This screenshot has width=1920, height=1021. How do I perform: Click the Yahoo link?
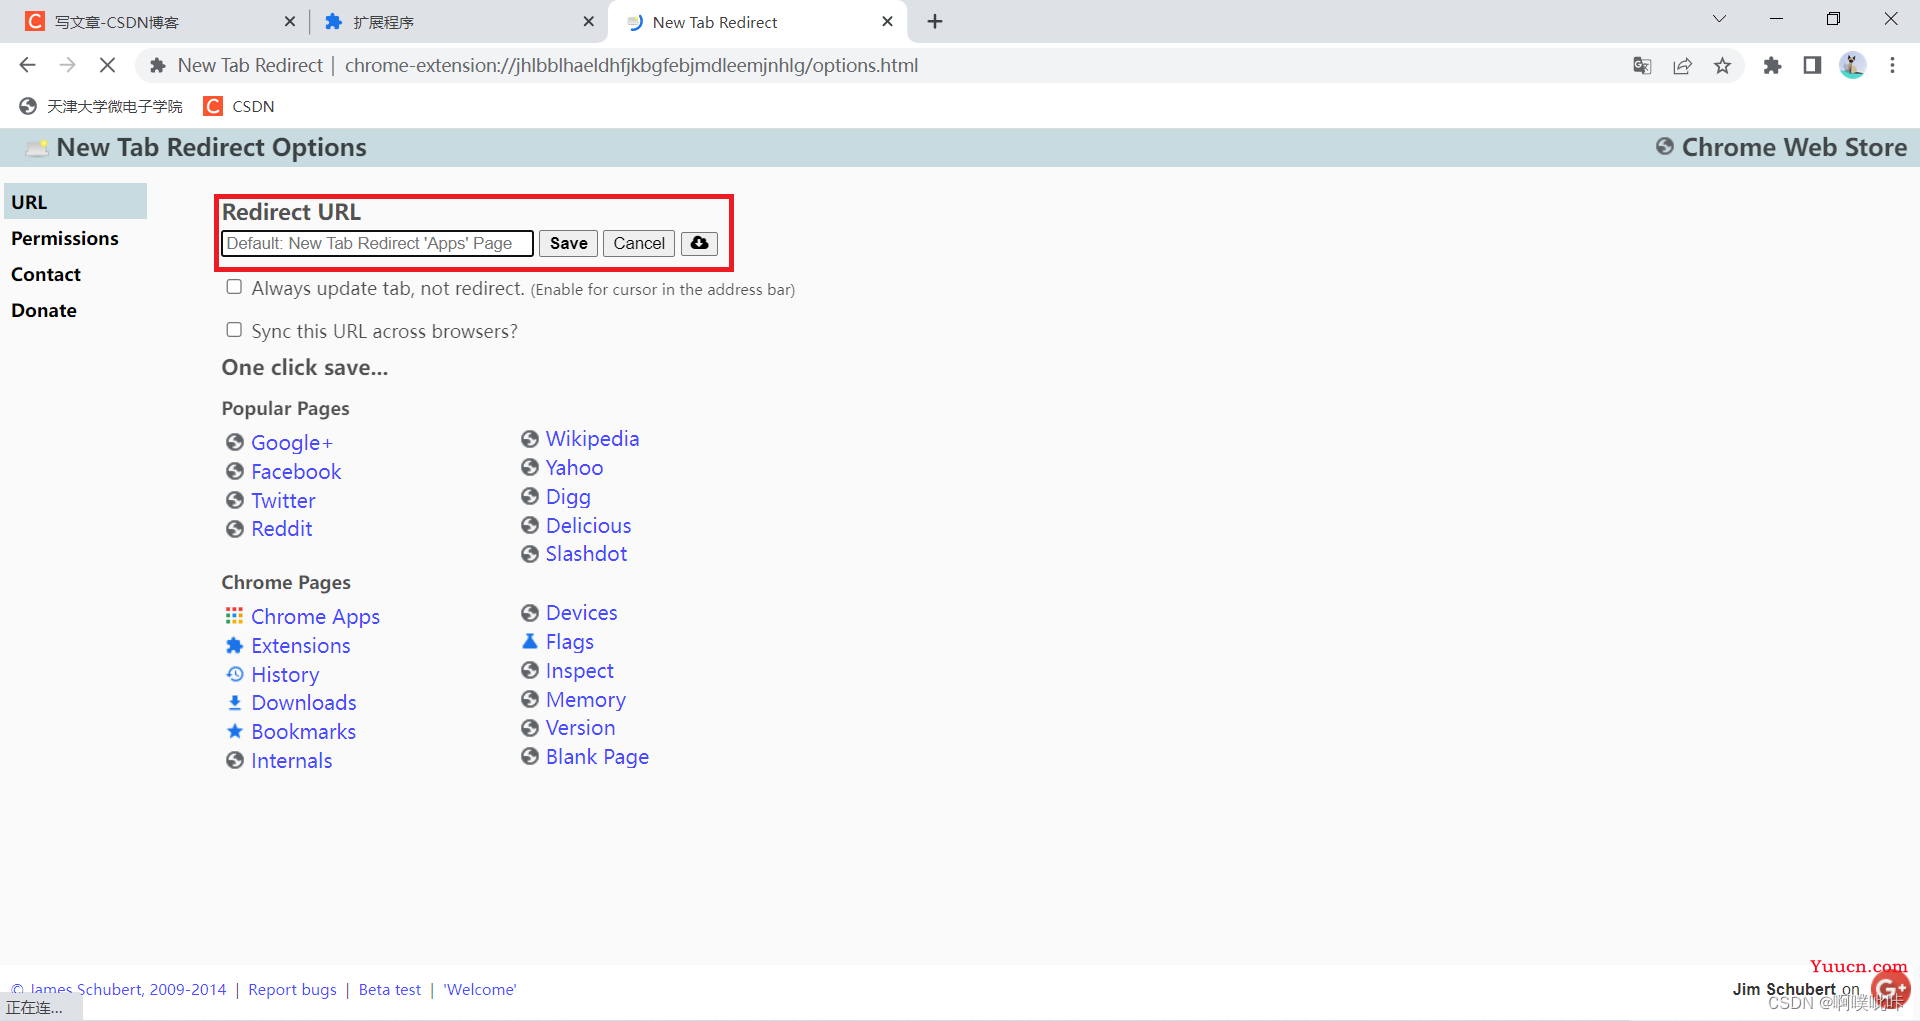[x=574, y=467]
